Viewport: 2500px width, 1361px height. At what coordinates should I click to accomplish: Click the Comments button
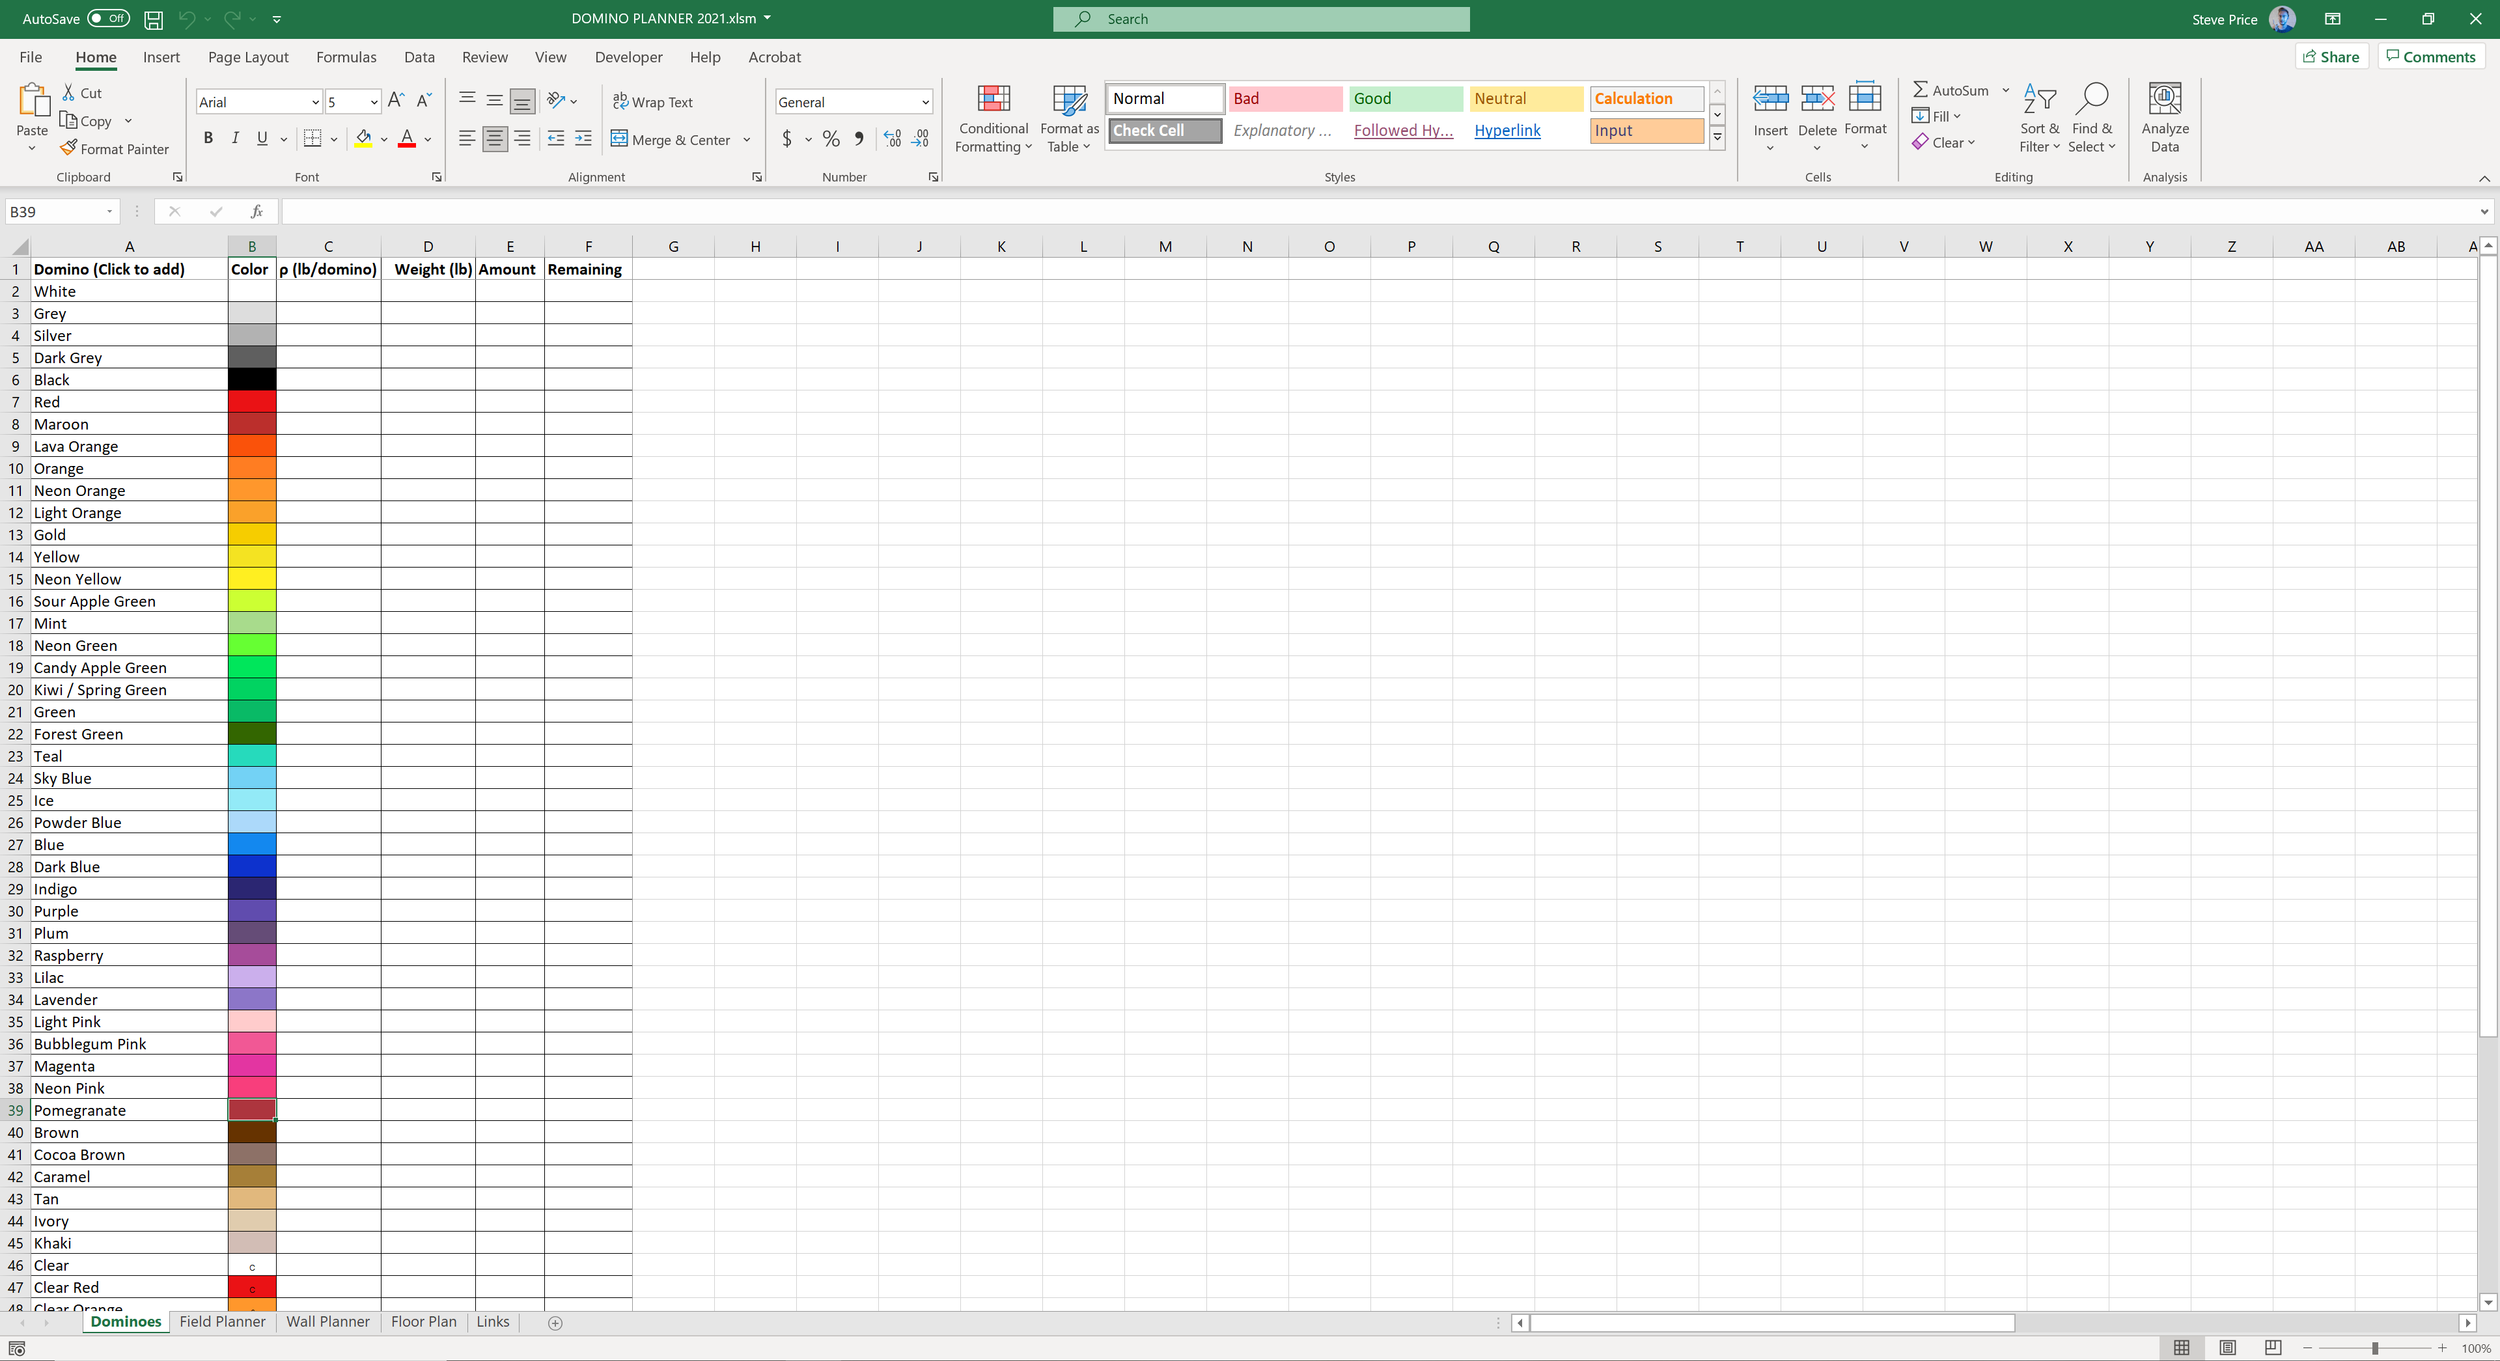[x=2430, y=57]
